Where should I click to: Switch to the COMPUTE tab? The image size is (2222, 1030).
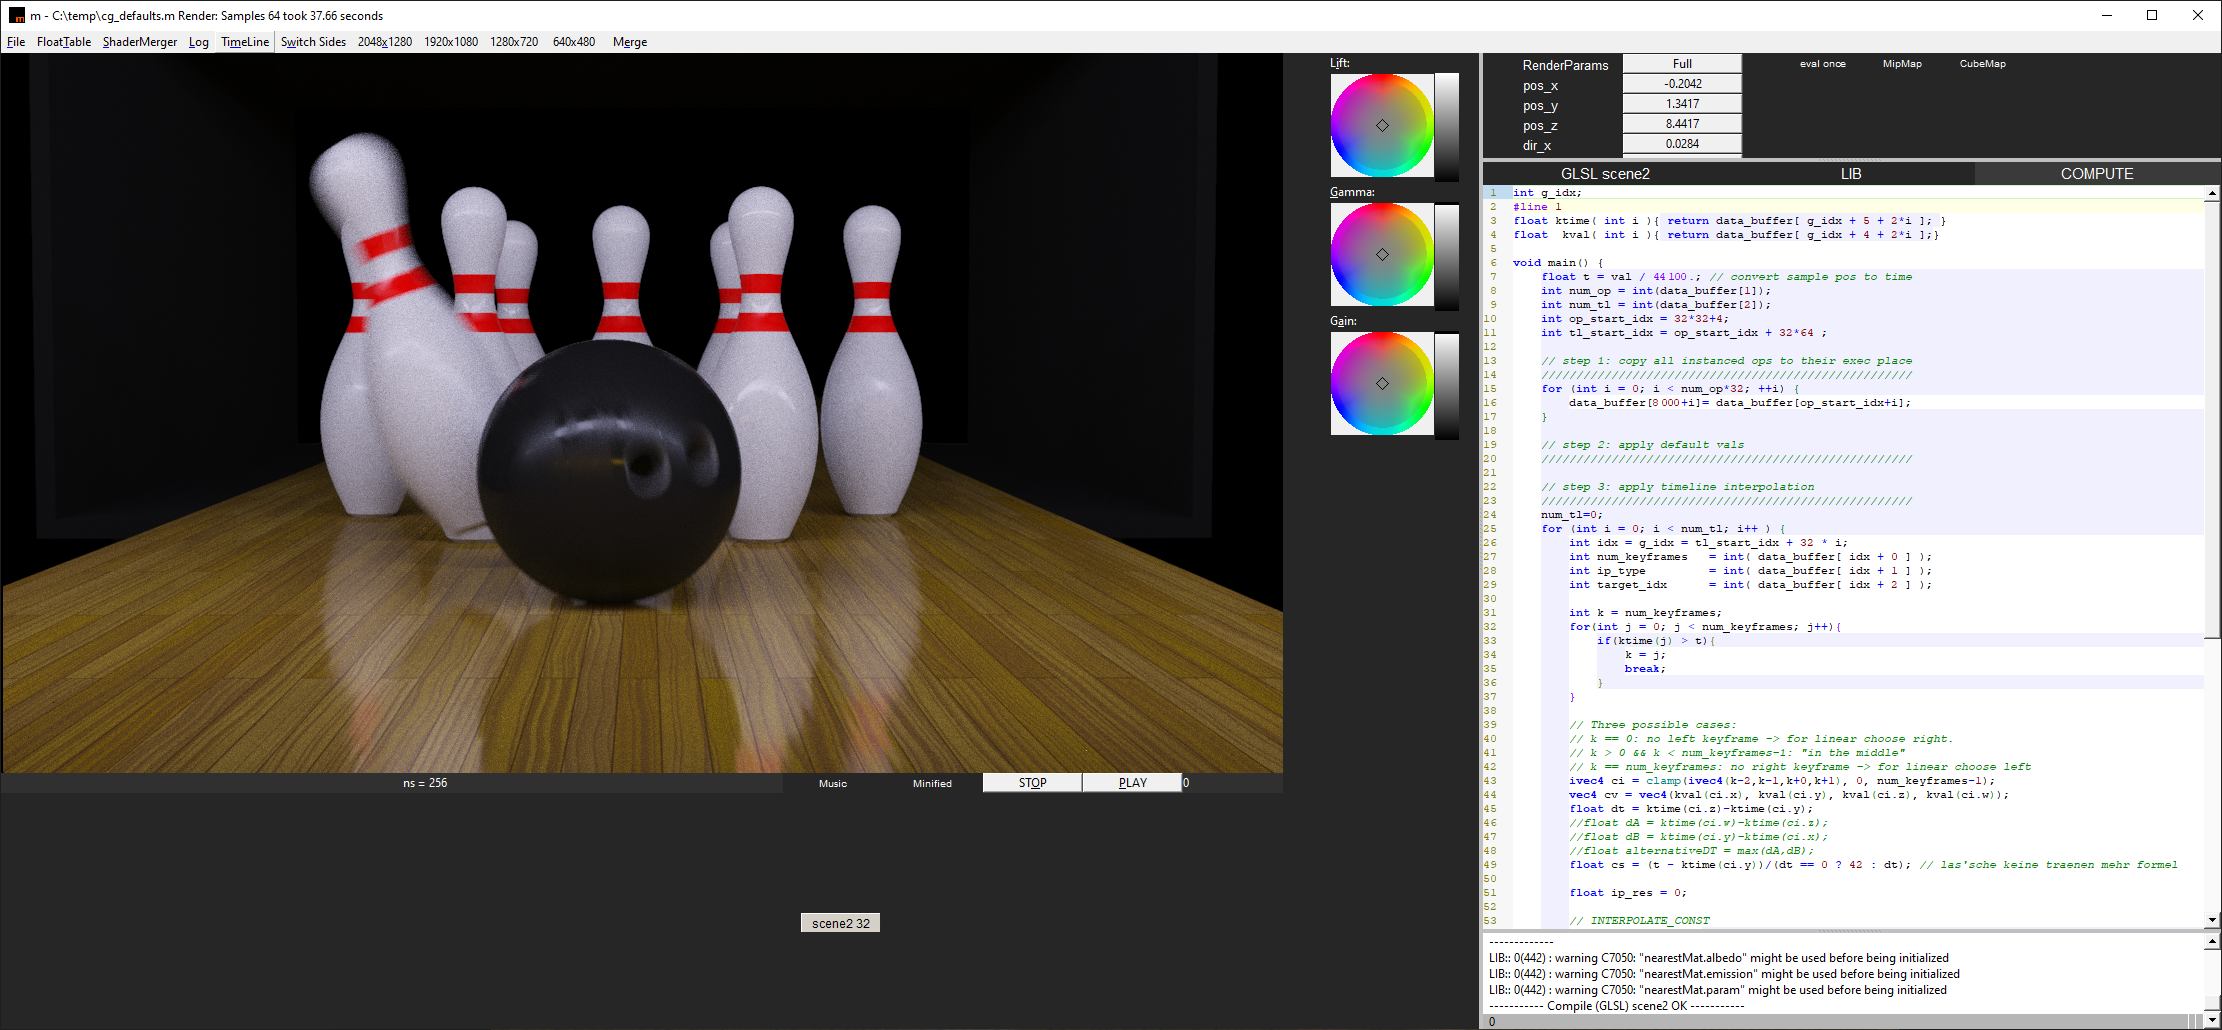[x=2096, y=174]
